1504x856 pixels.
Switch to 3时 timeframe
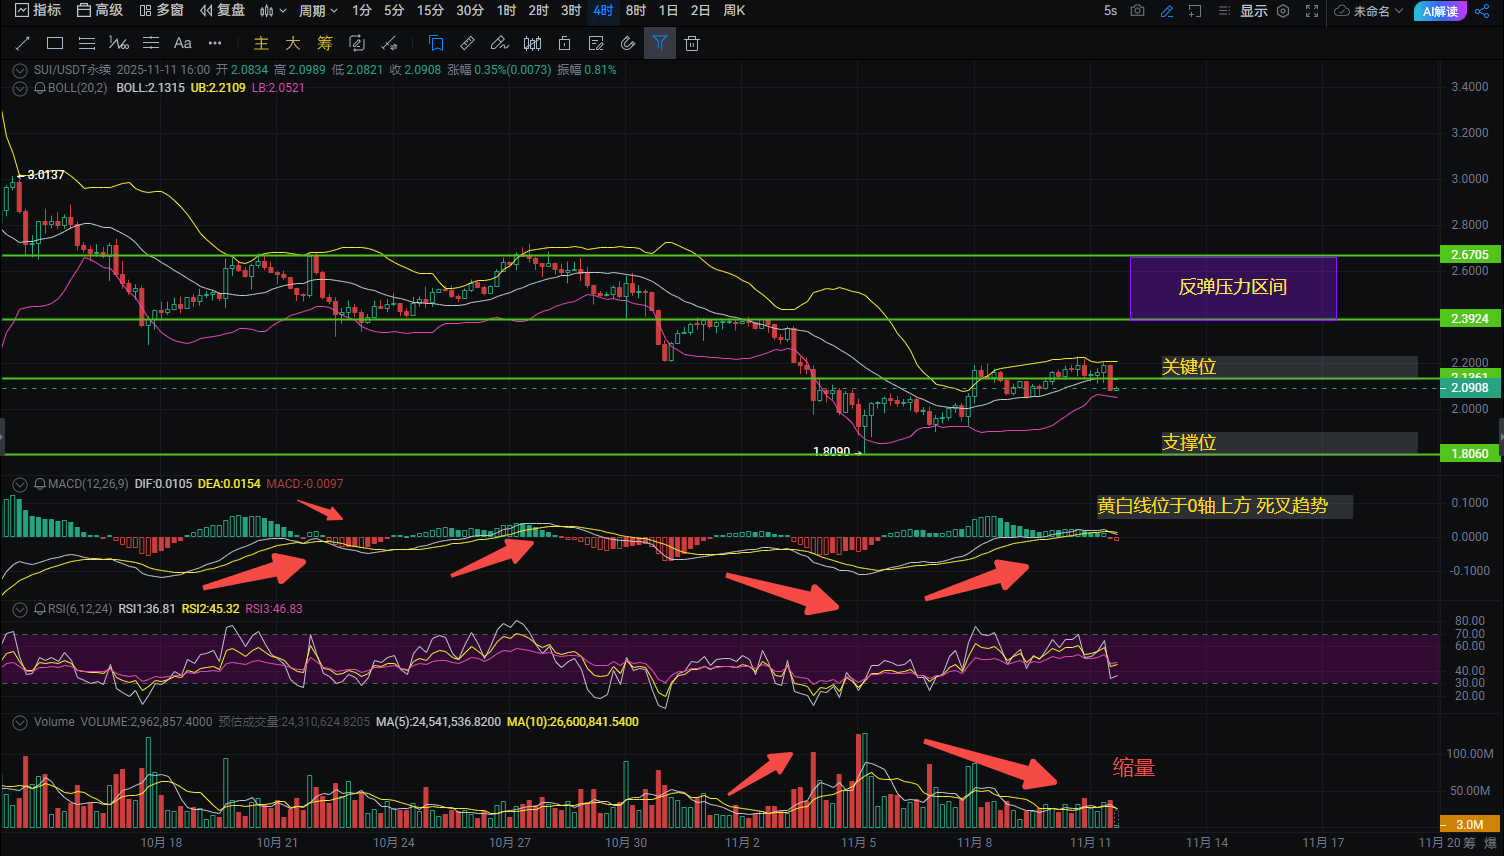571,10
